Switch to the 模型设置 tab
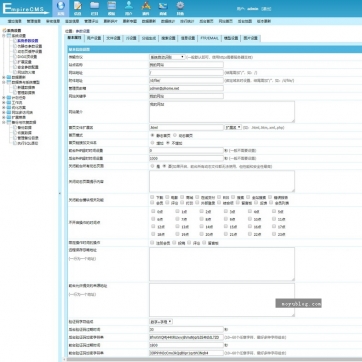Screen dimensions: 362x362 pyautogui.click(x=231, y=38)
